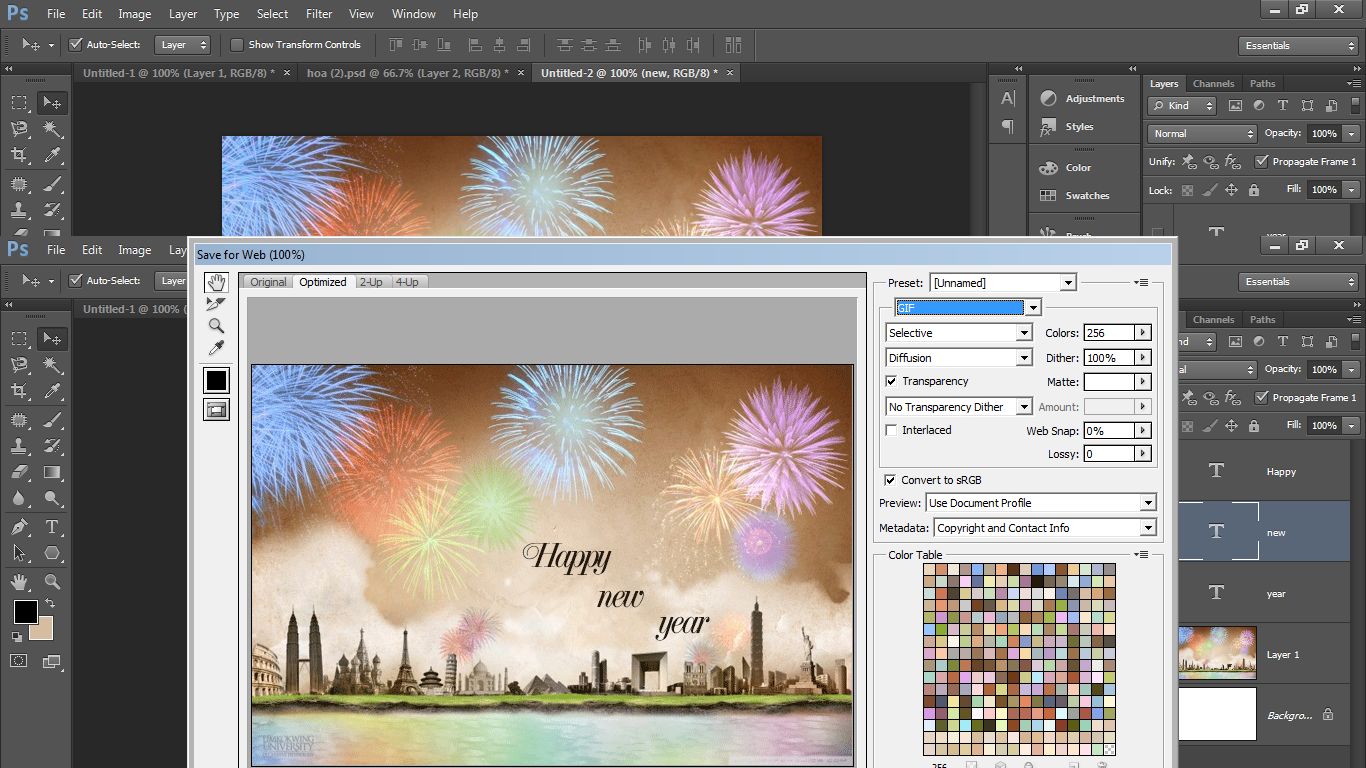1366x768 pixels.
Task: Align horizontal centers from the options bar
Action: (x=498, y=45)
